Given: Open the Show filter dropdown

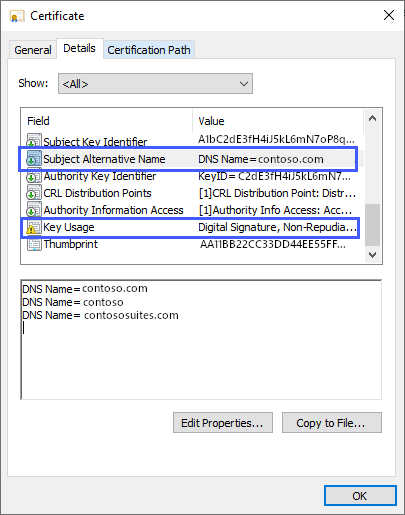Looking at the screenshot, I should (x=155, y=84).
